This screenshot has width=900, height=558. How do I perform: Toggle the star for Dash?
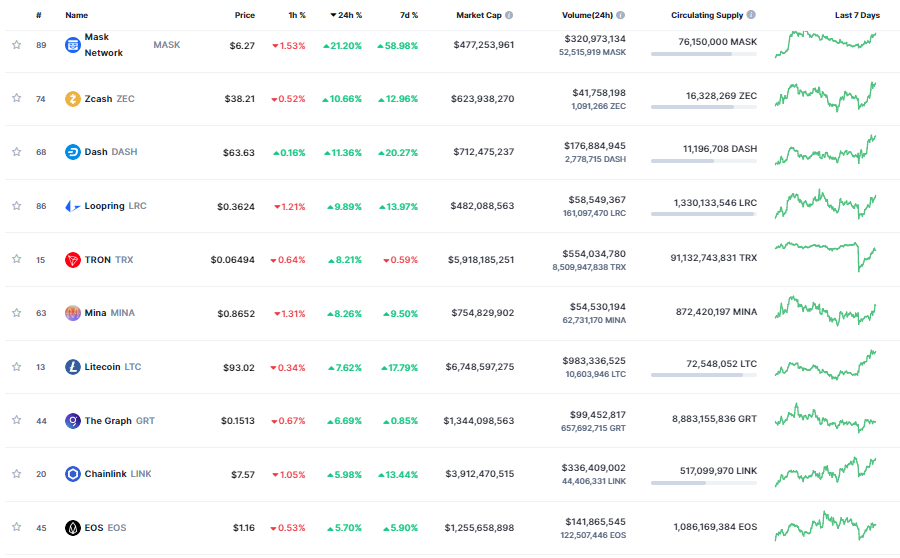tap(17, 152)
